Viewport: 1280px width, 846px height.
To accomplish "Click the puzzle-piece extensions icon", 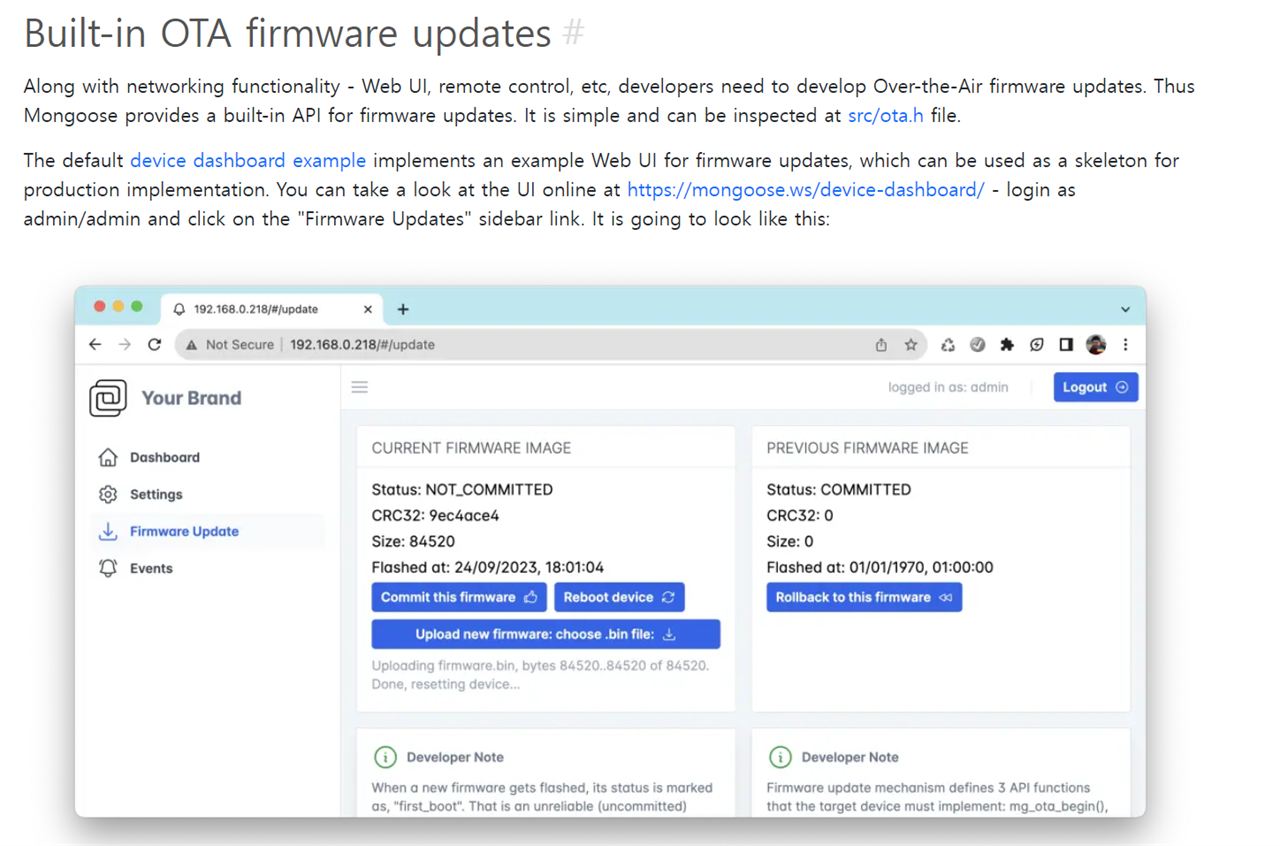I will click(x=1007, y=344).
